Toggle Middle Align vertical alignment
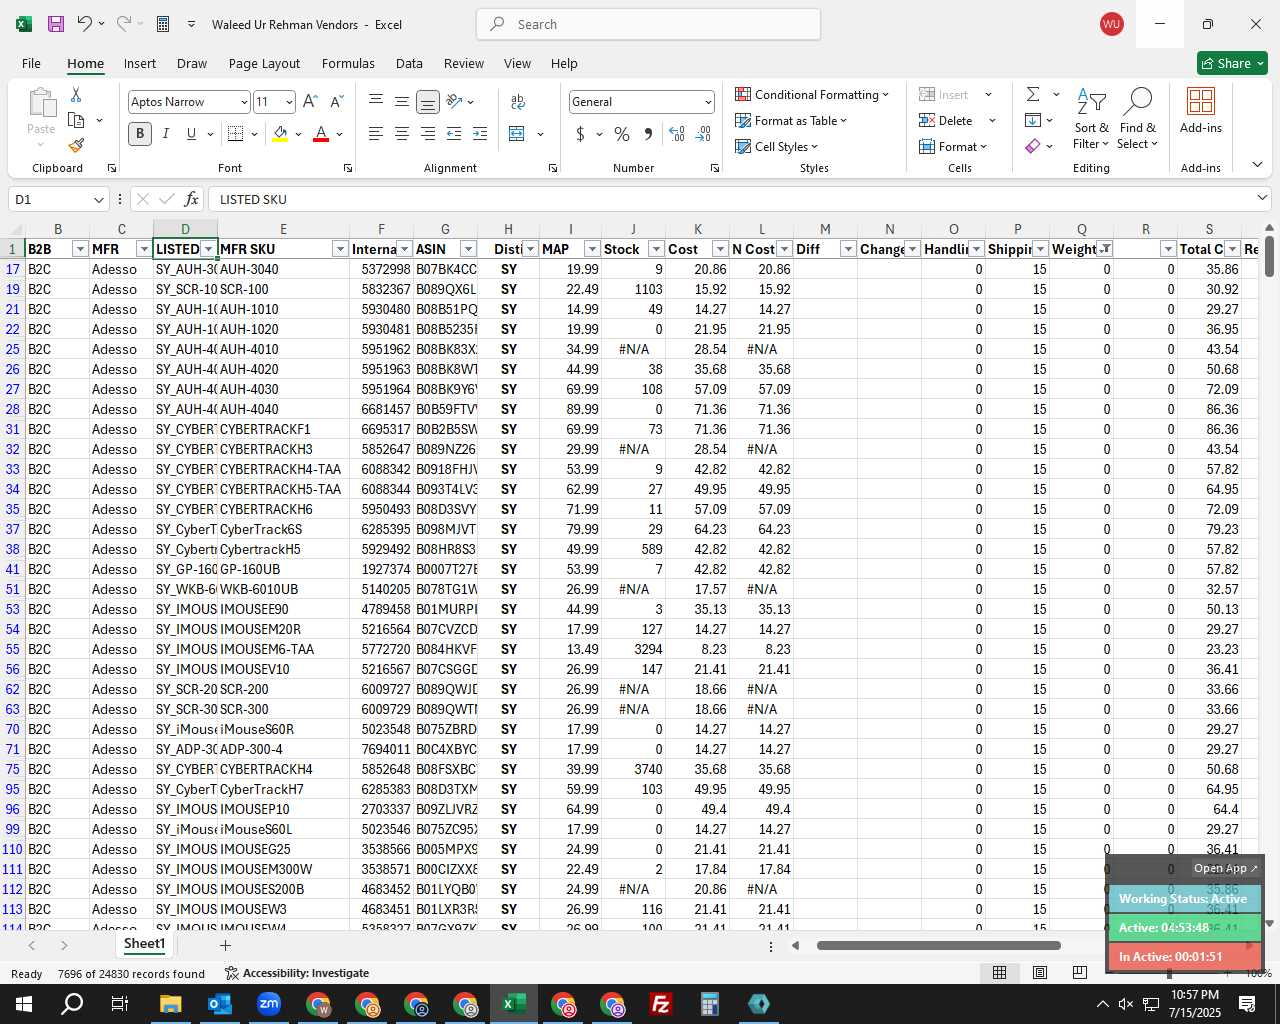The height and width of the screenshot is (1024, 1280). [402, 101]
